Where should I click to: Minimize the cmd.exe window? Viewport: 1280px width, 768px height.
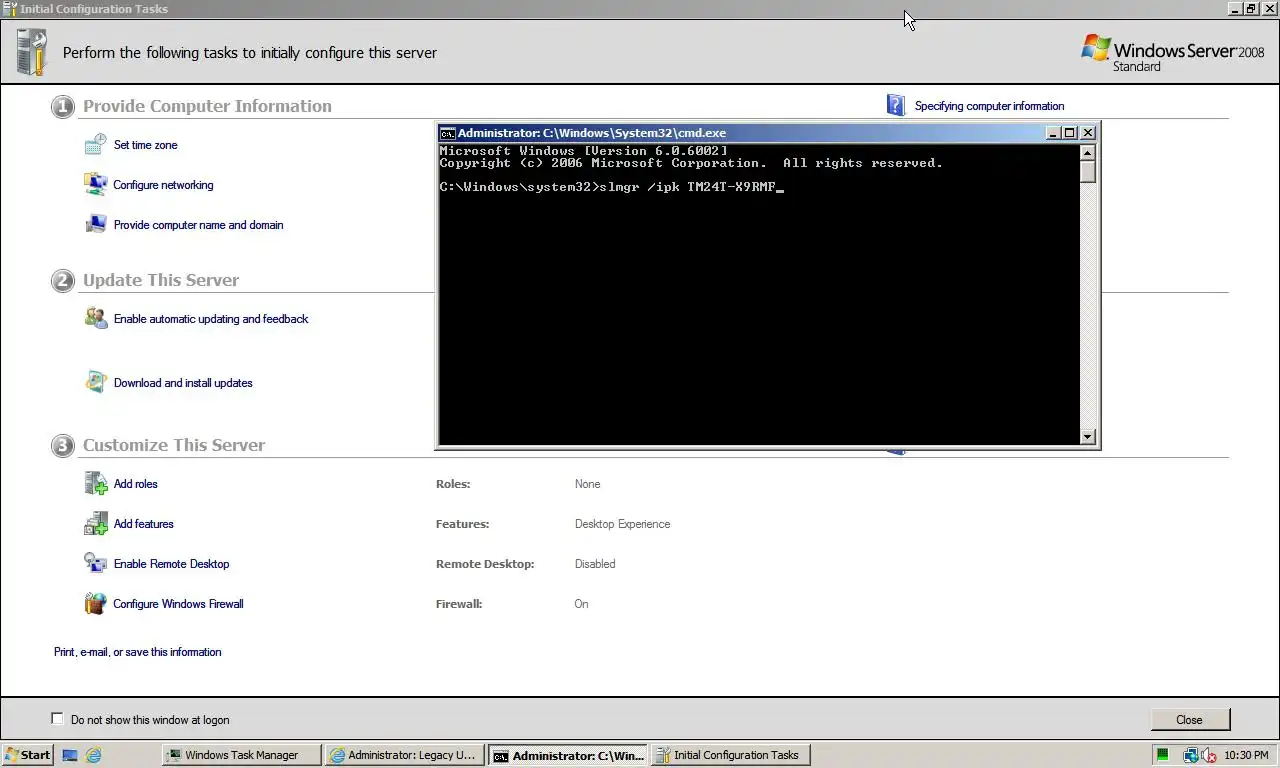coord(1053,133)
